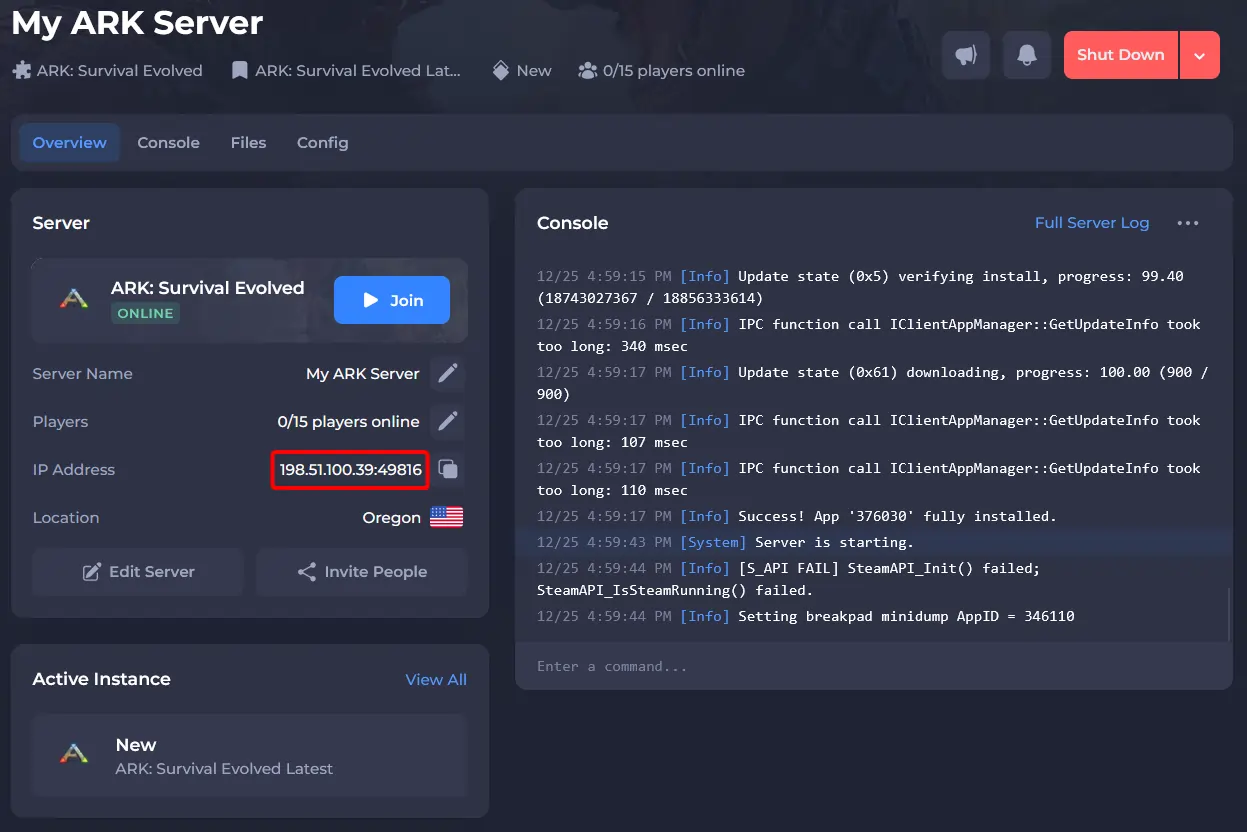Click the bookmark version icon in header
Viewport: 1247px width, 832px height.
[x=239, y=70]
